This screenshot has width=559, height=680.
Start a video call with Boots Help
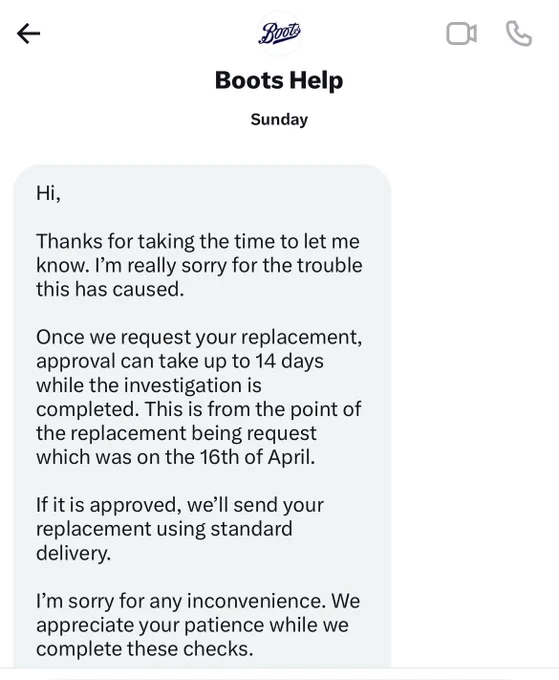(x=461, y=34)
